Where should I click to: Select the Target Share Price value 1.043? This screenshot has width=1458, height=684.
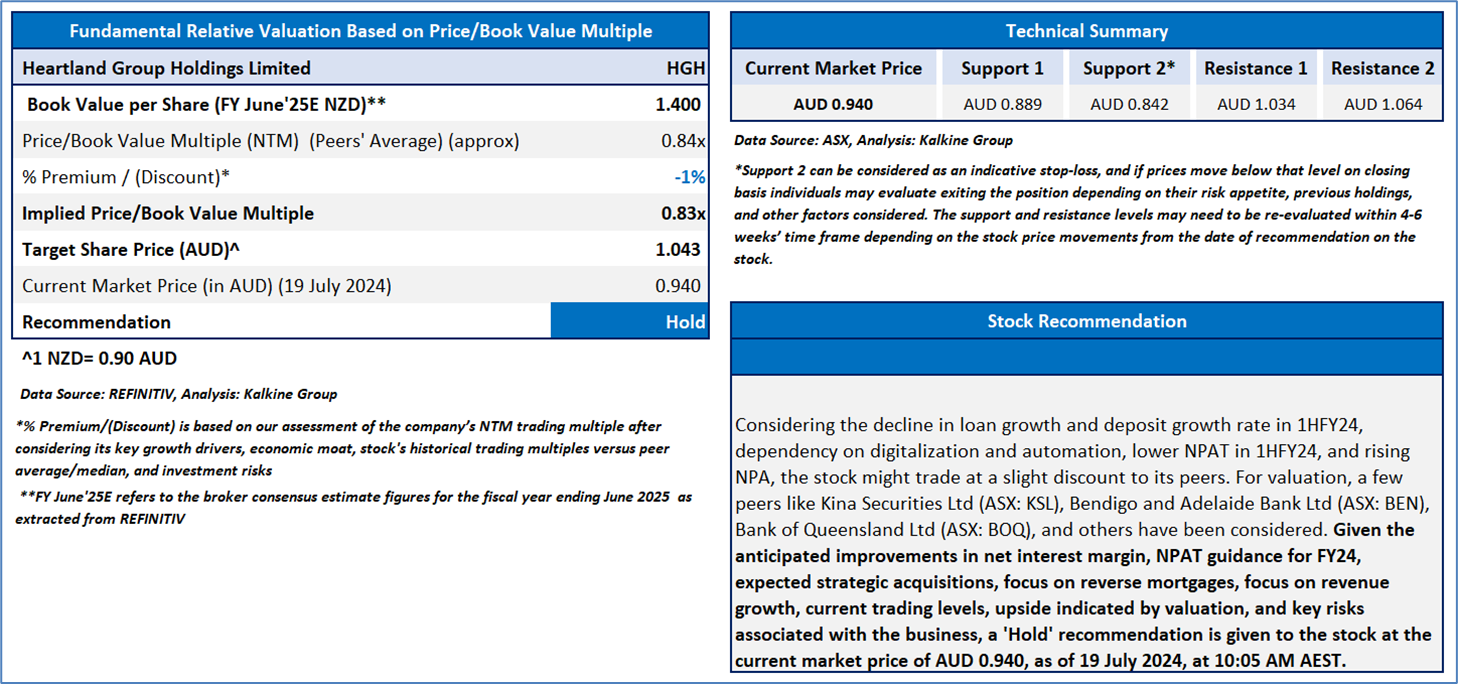pos(680,249)
